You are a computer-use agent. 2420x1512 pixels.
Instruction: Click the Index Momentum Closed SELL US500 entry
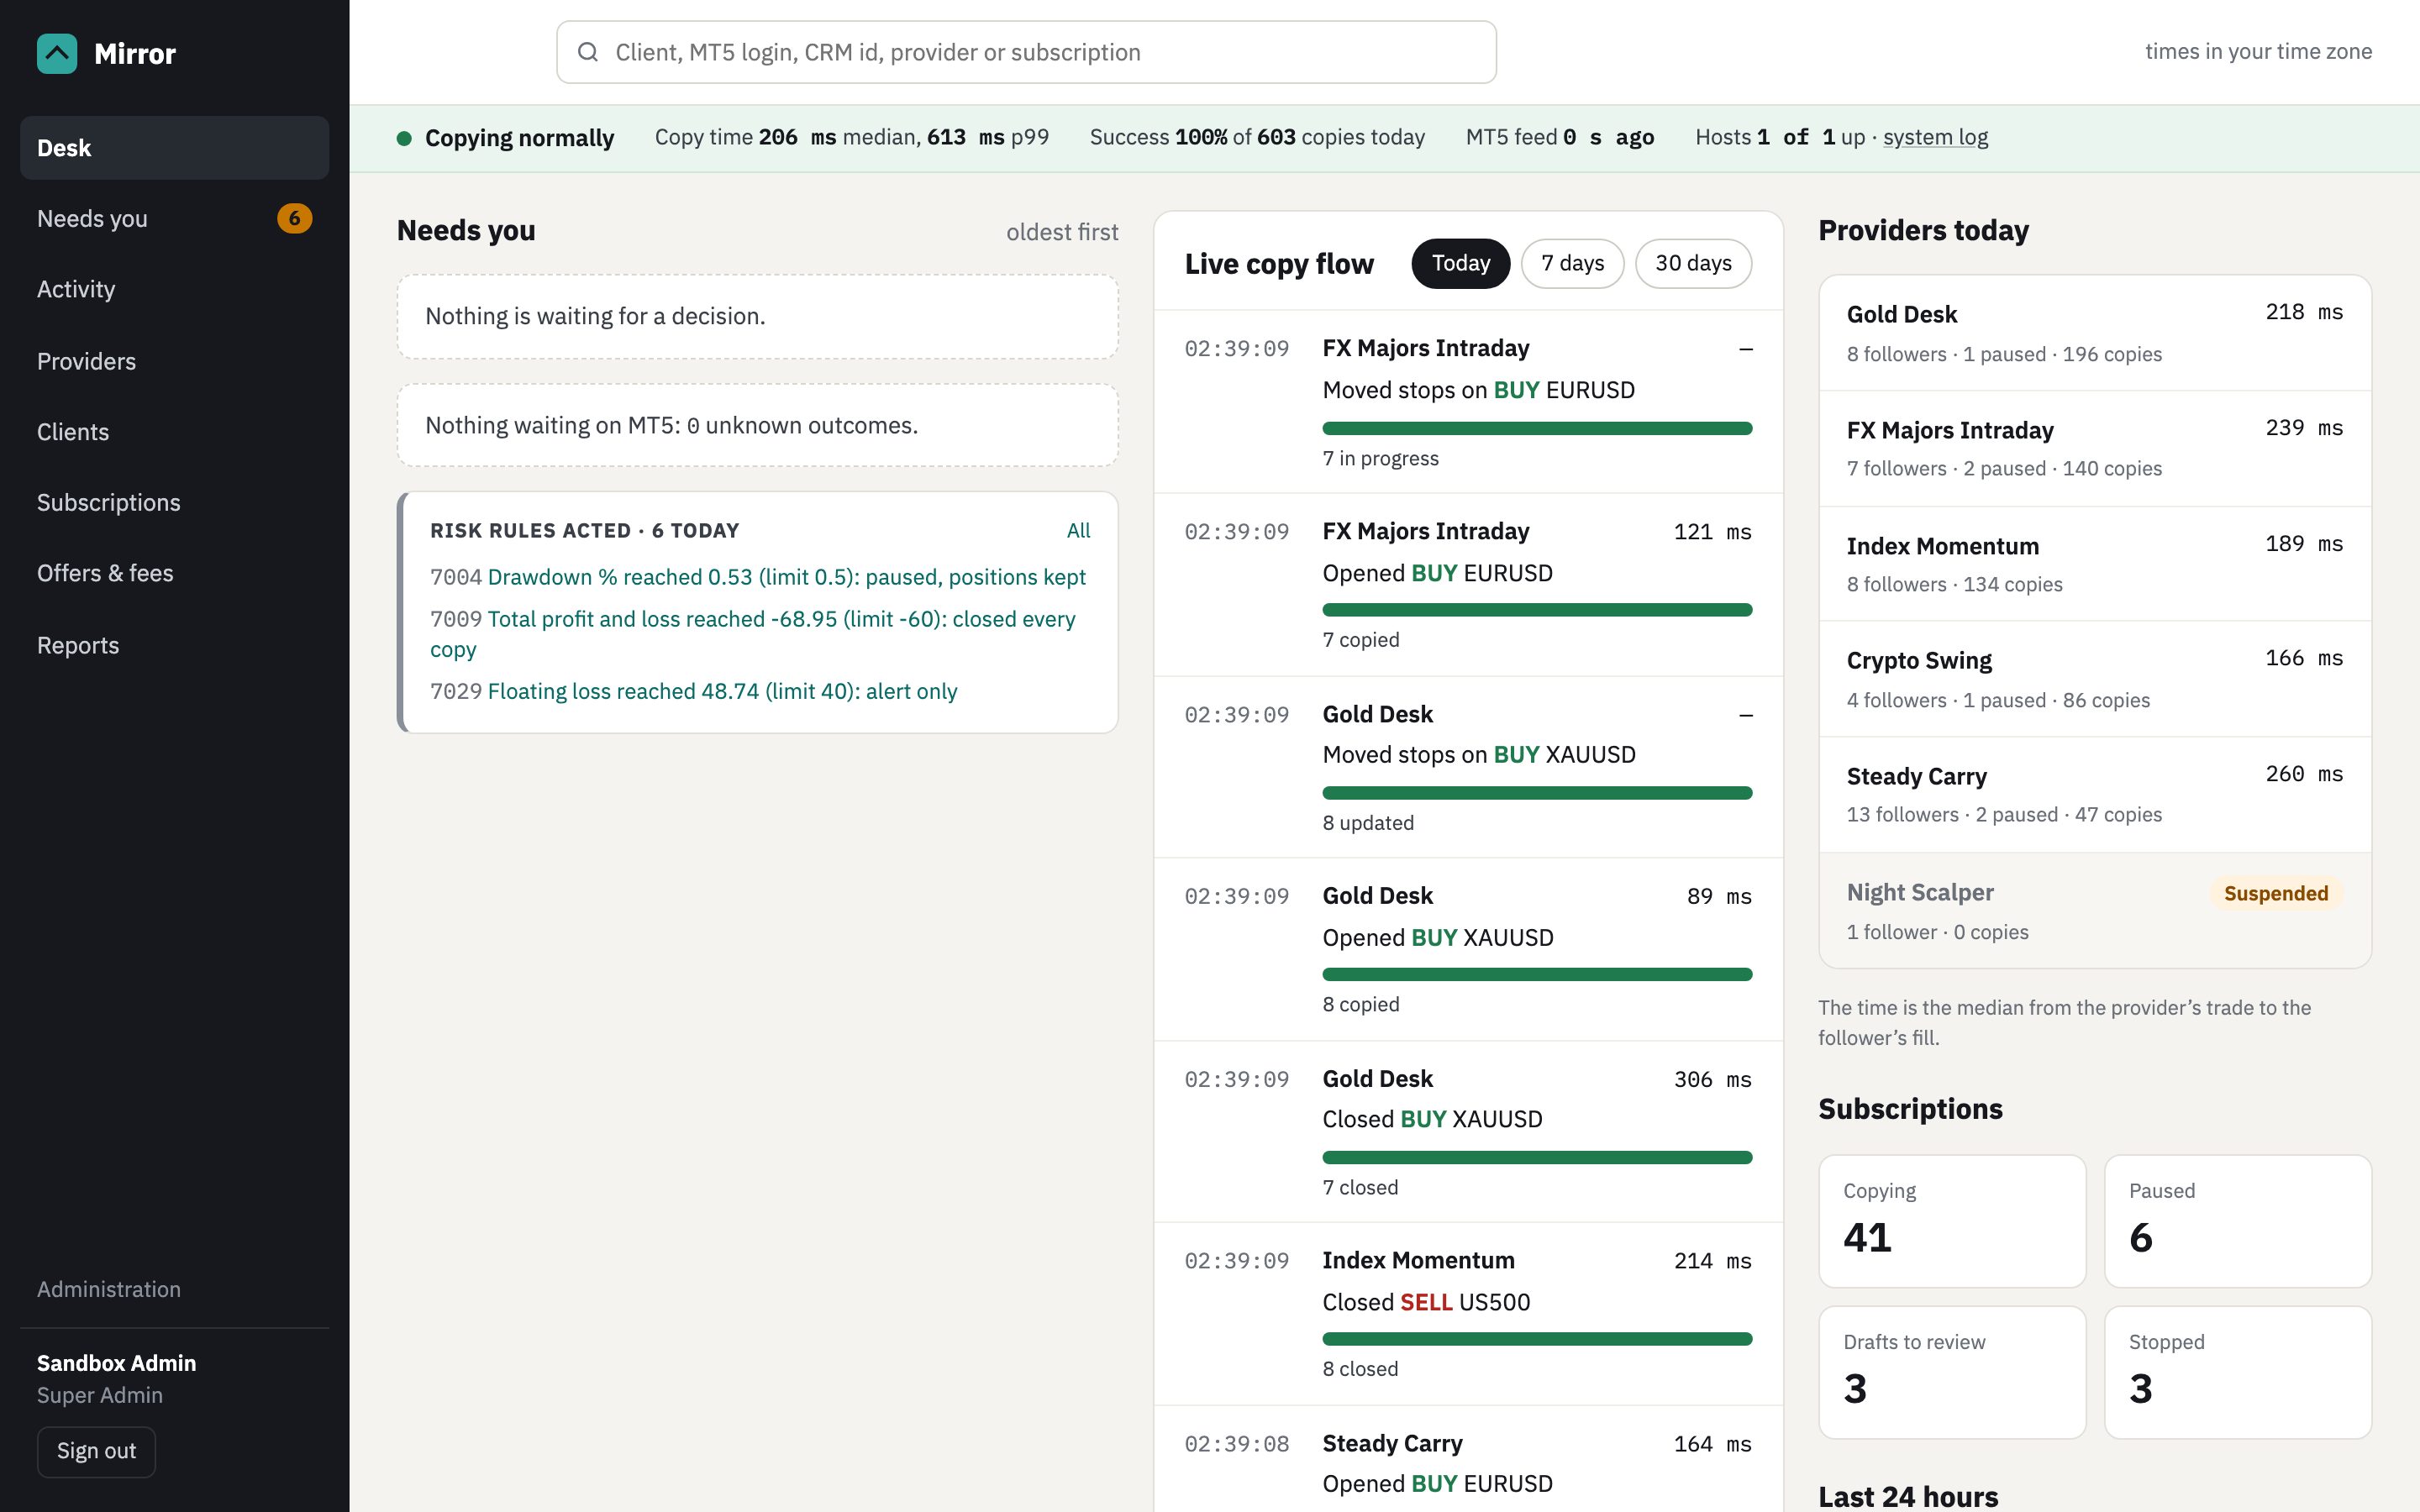[1468, 1314]
